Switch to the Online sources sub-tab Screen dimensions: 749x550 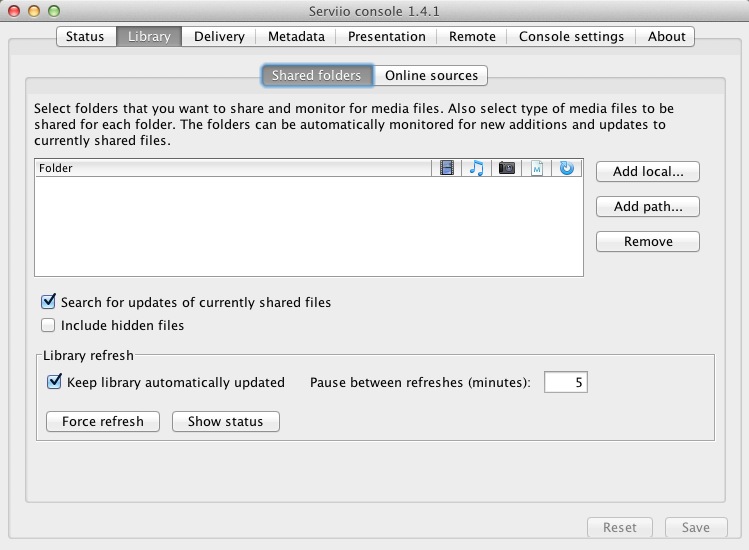tap(432, 75)
